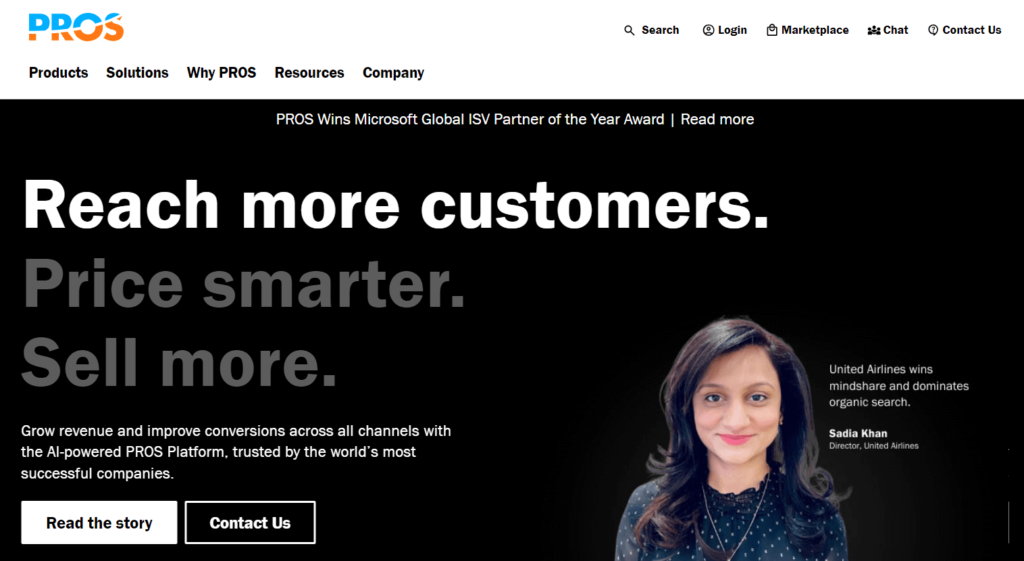Expand the Solutions menu
The height and width of the screenshot is (561, 1024).
point(137,72)
